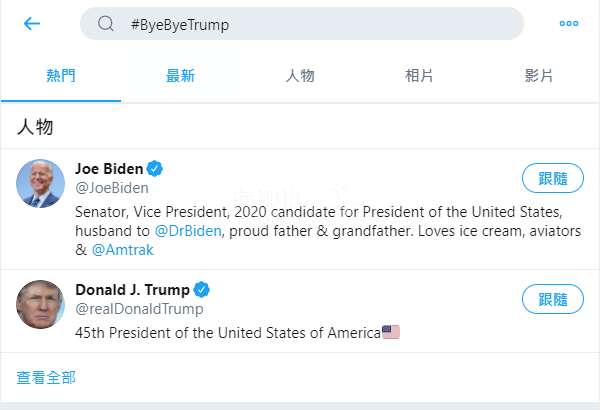This screenshot has width=613, height=410.
Task: Click the @realDonaldTrump handle
Action: point(139,309)
